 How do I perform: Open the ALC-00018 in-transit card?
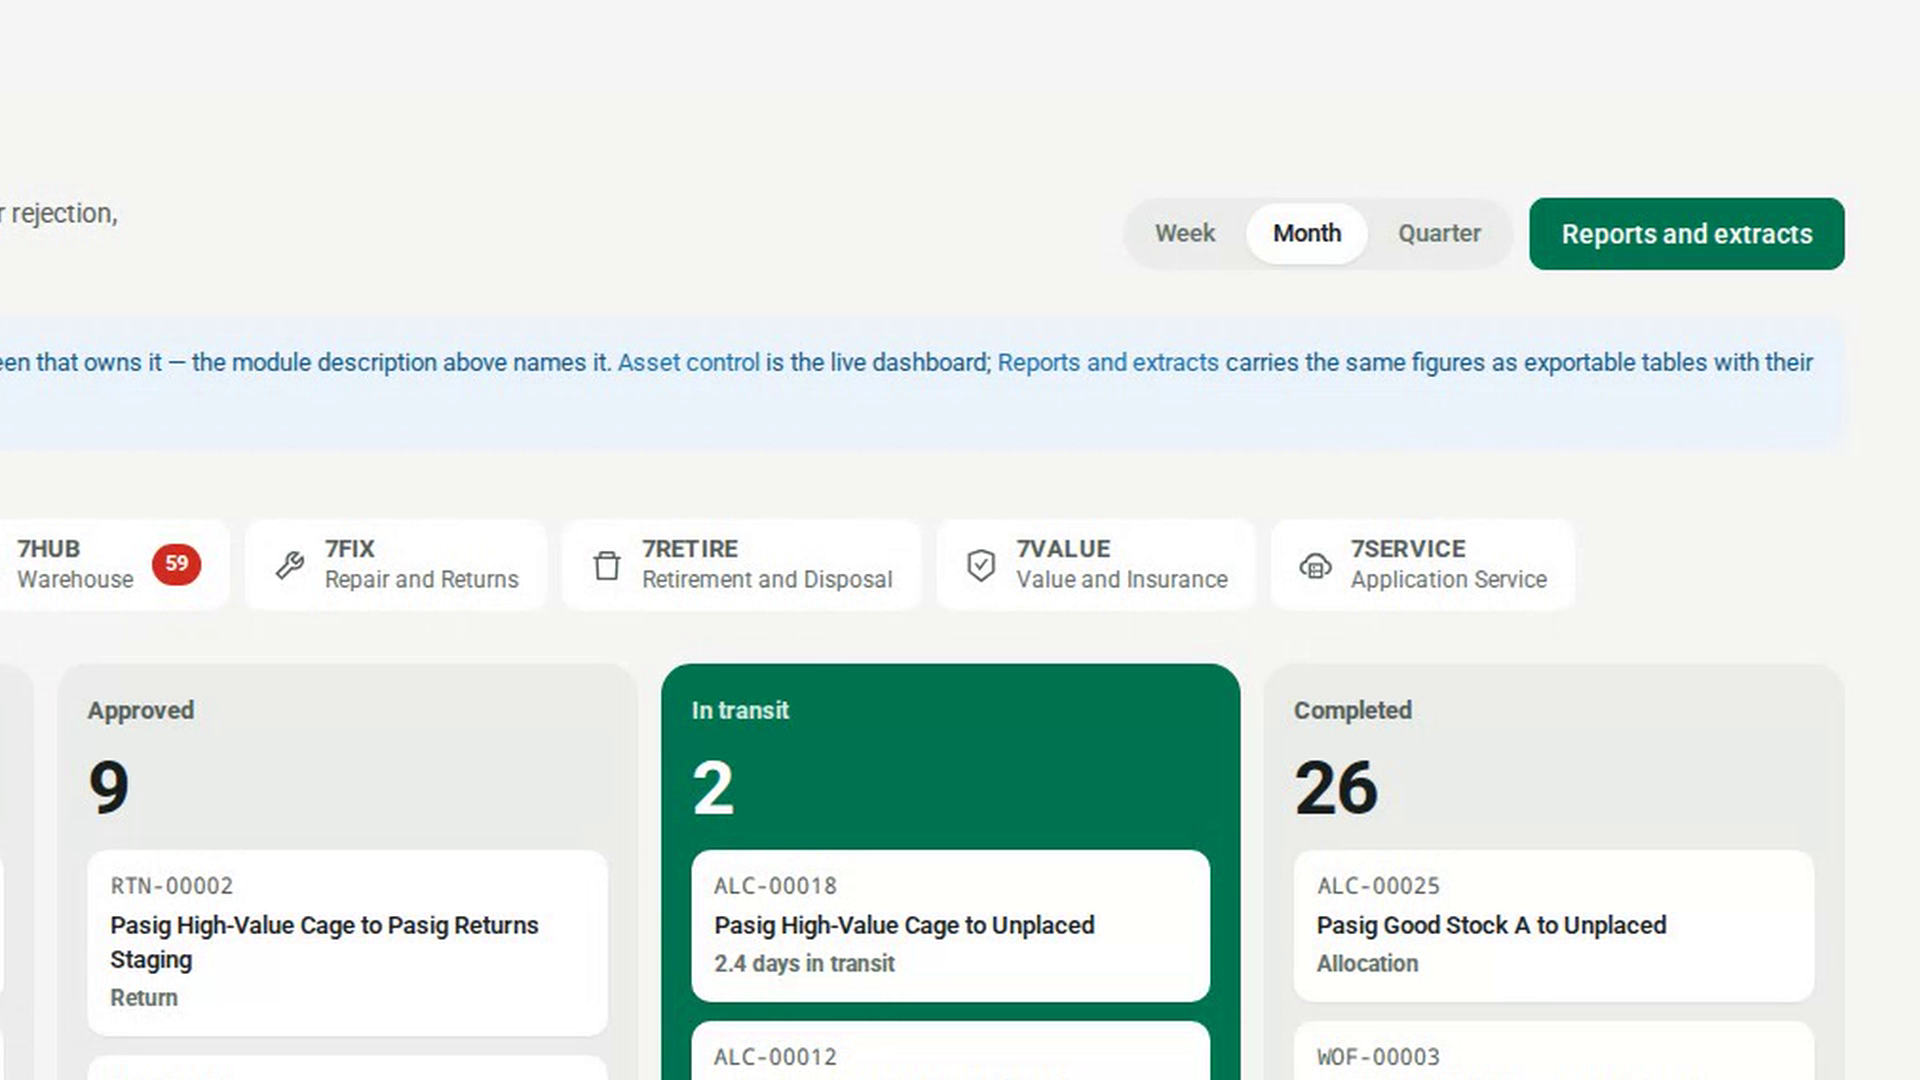tap(950, 925)
